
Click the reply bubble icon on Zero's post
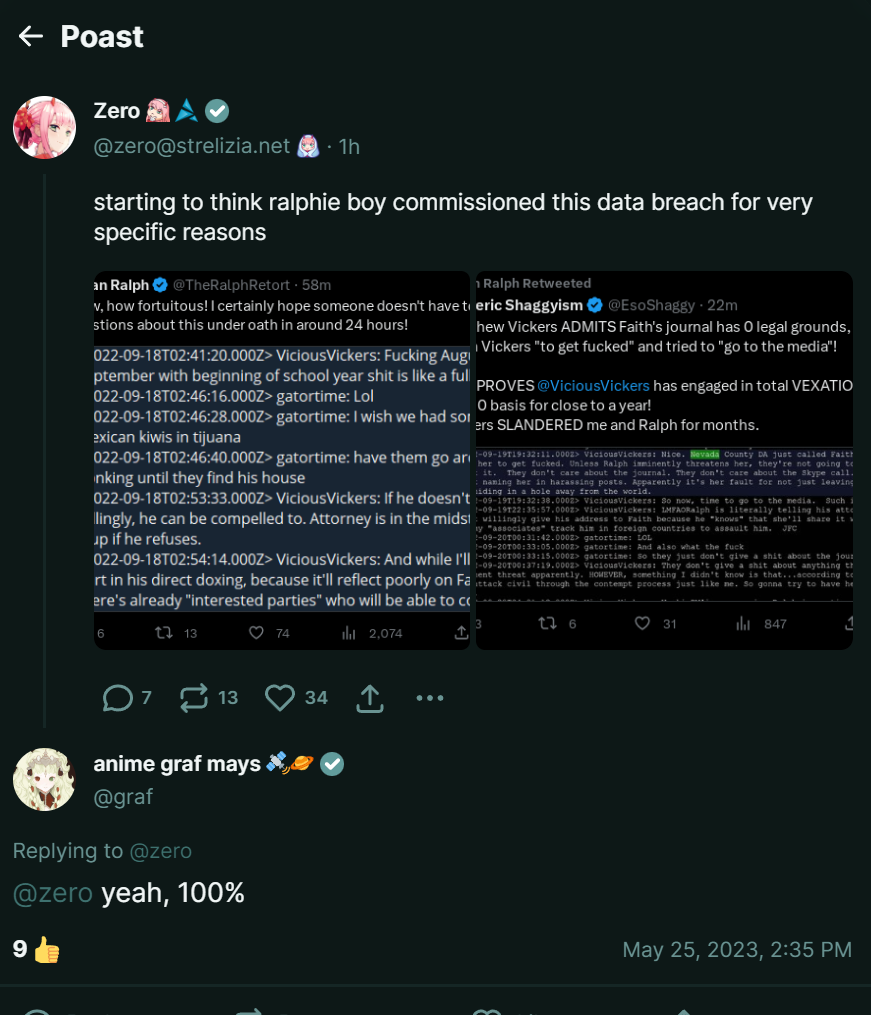tap(117, 698)
